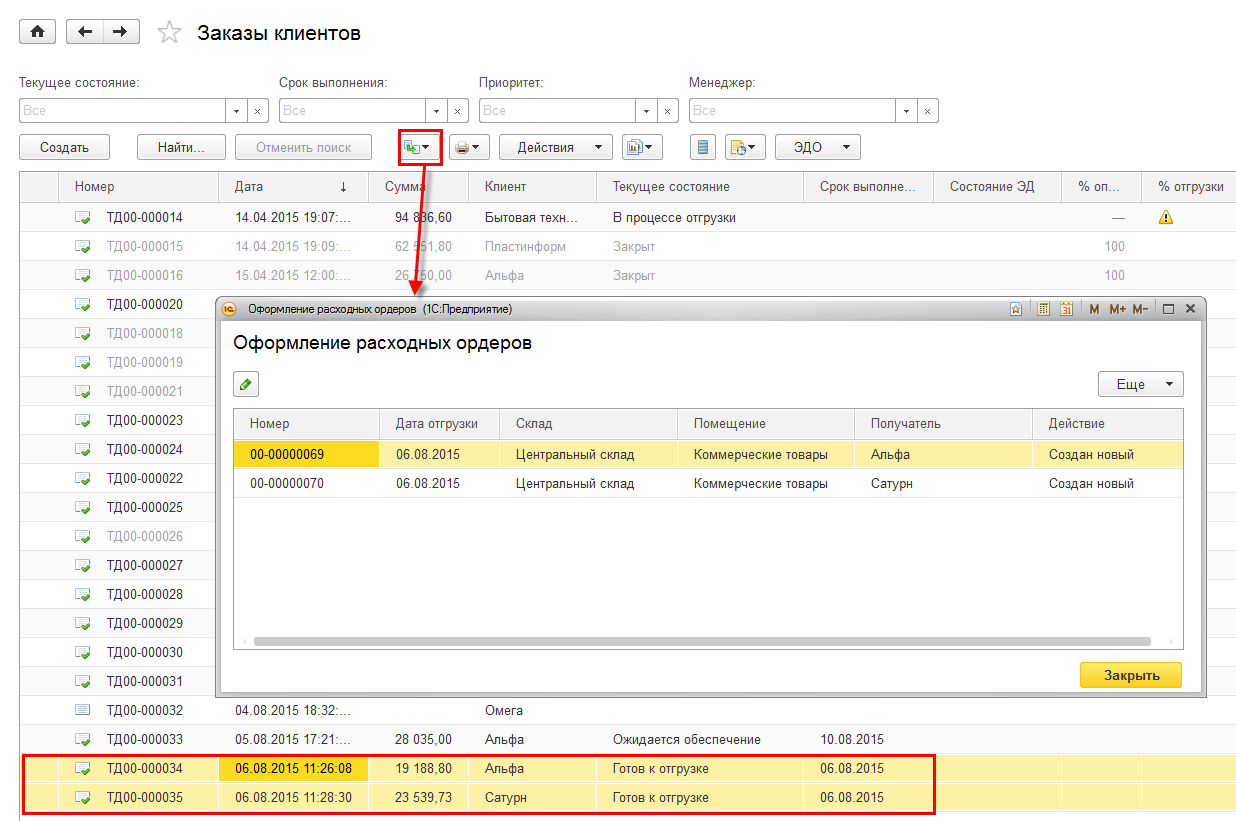The height and width of the screenshot is (821, 1236).
Task: Open the Еще menu in dialog
Action: coord(1141,384)
